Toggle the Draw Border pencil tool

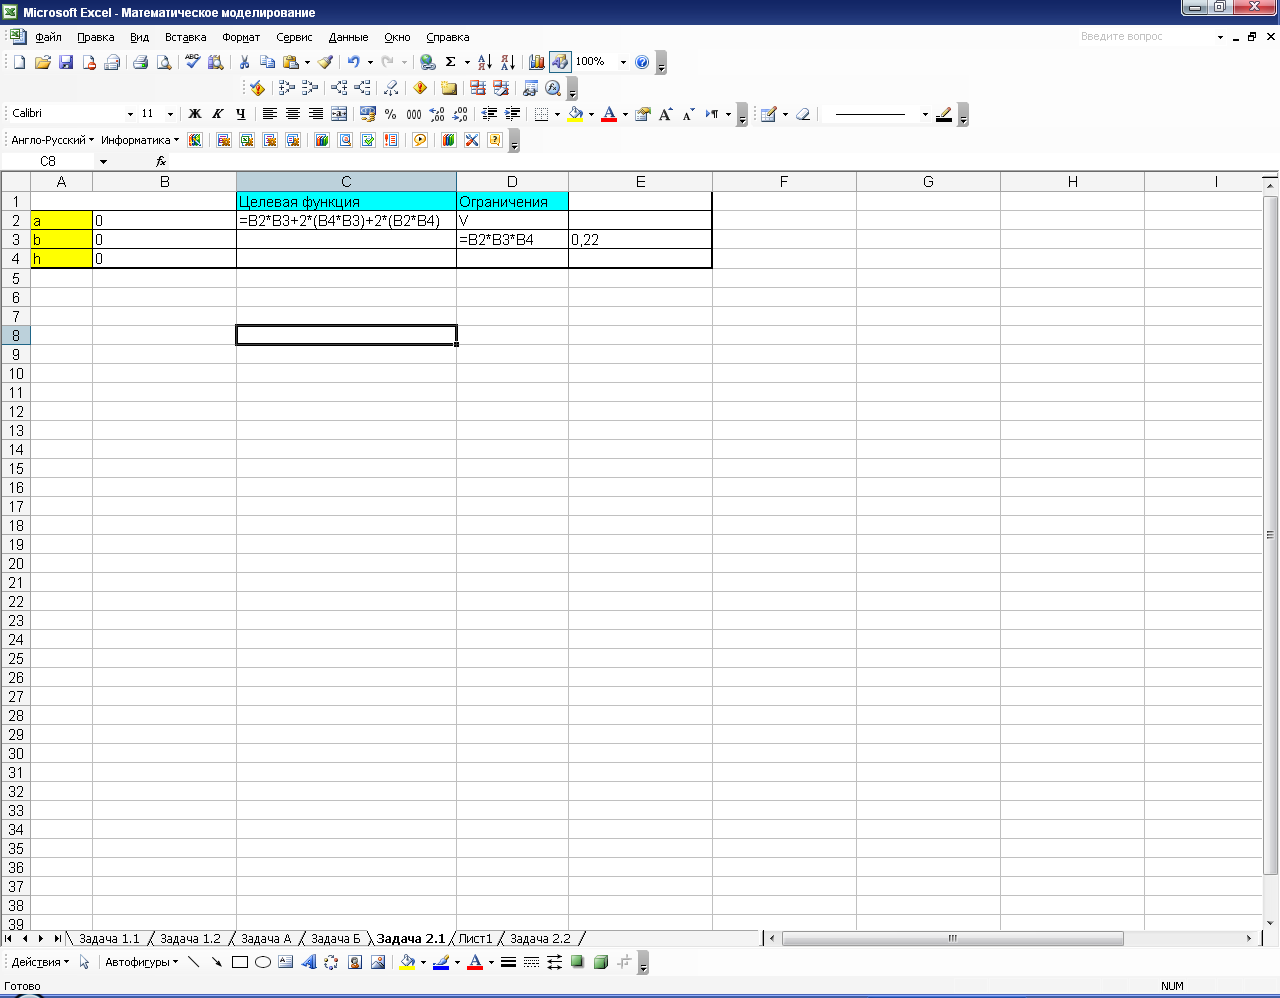(x=768, y=114)
